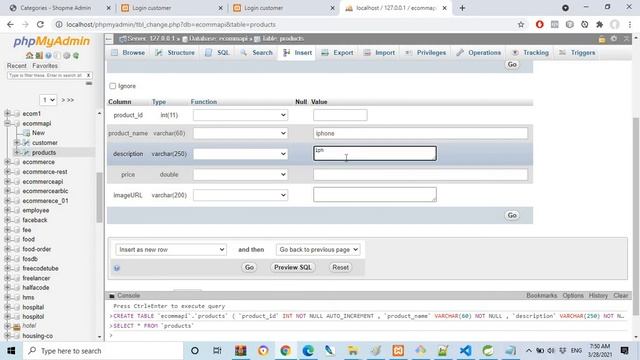Open Task View on taskbar
The image size is (640, 360).
click(217, 351)
